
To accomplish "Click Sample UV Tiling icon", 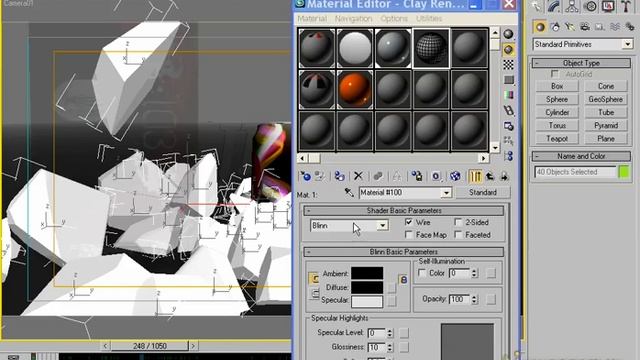I will click(x=508, y=80).
